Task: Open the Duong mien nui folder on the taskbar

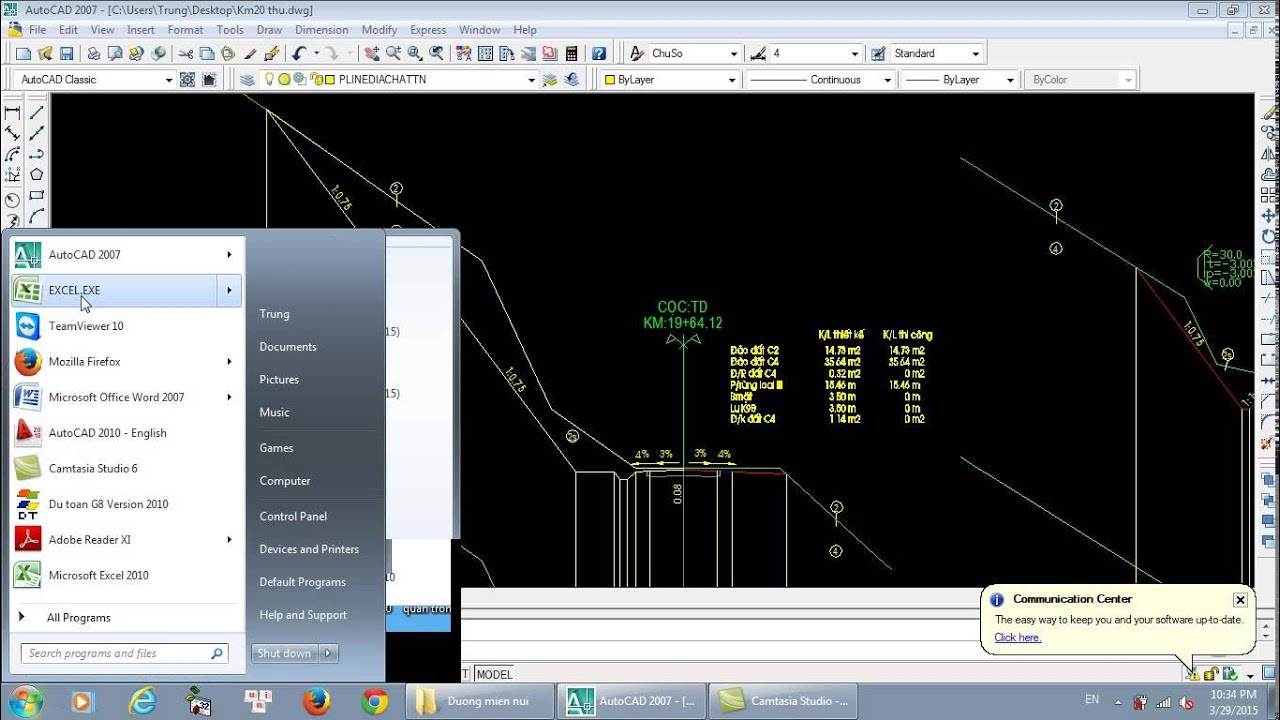Action: pos(480,701)
